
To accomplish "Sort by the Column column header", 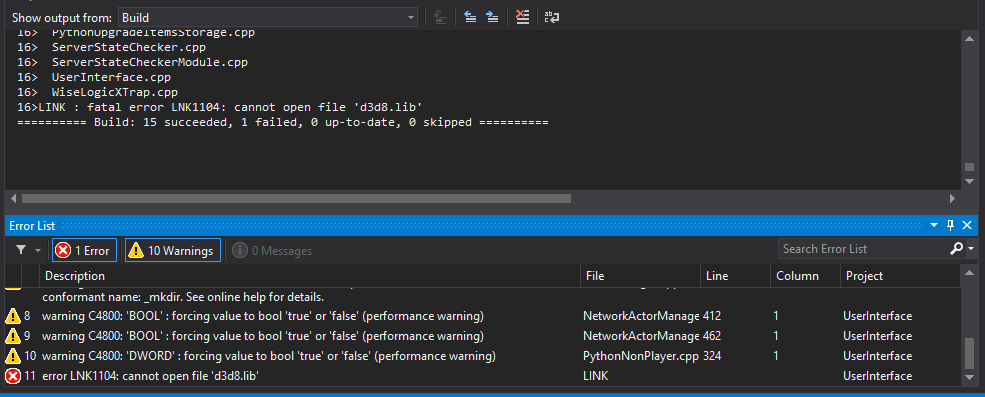I will coord(805,276).
